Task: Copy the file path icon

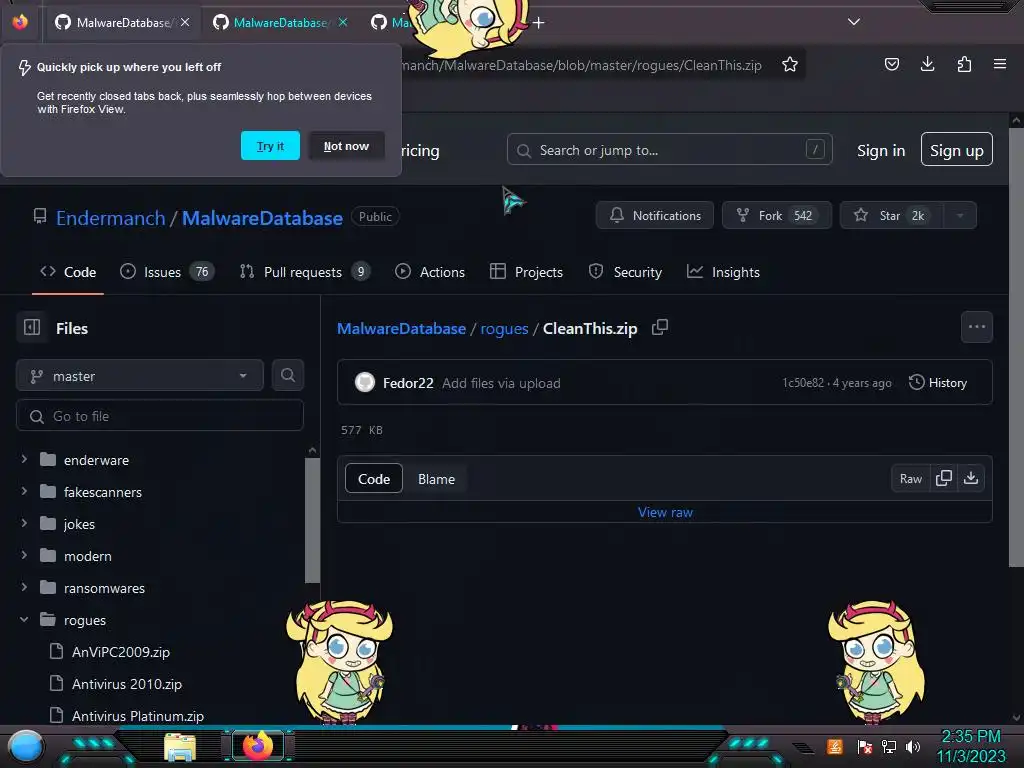Action: [660, 327]
